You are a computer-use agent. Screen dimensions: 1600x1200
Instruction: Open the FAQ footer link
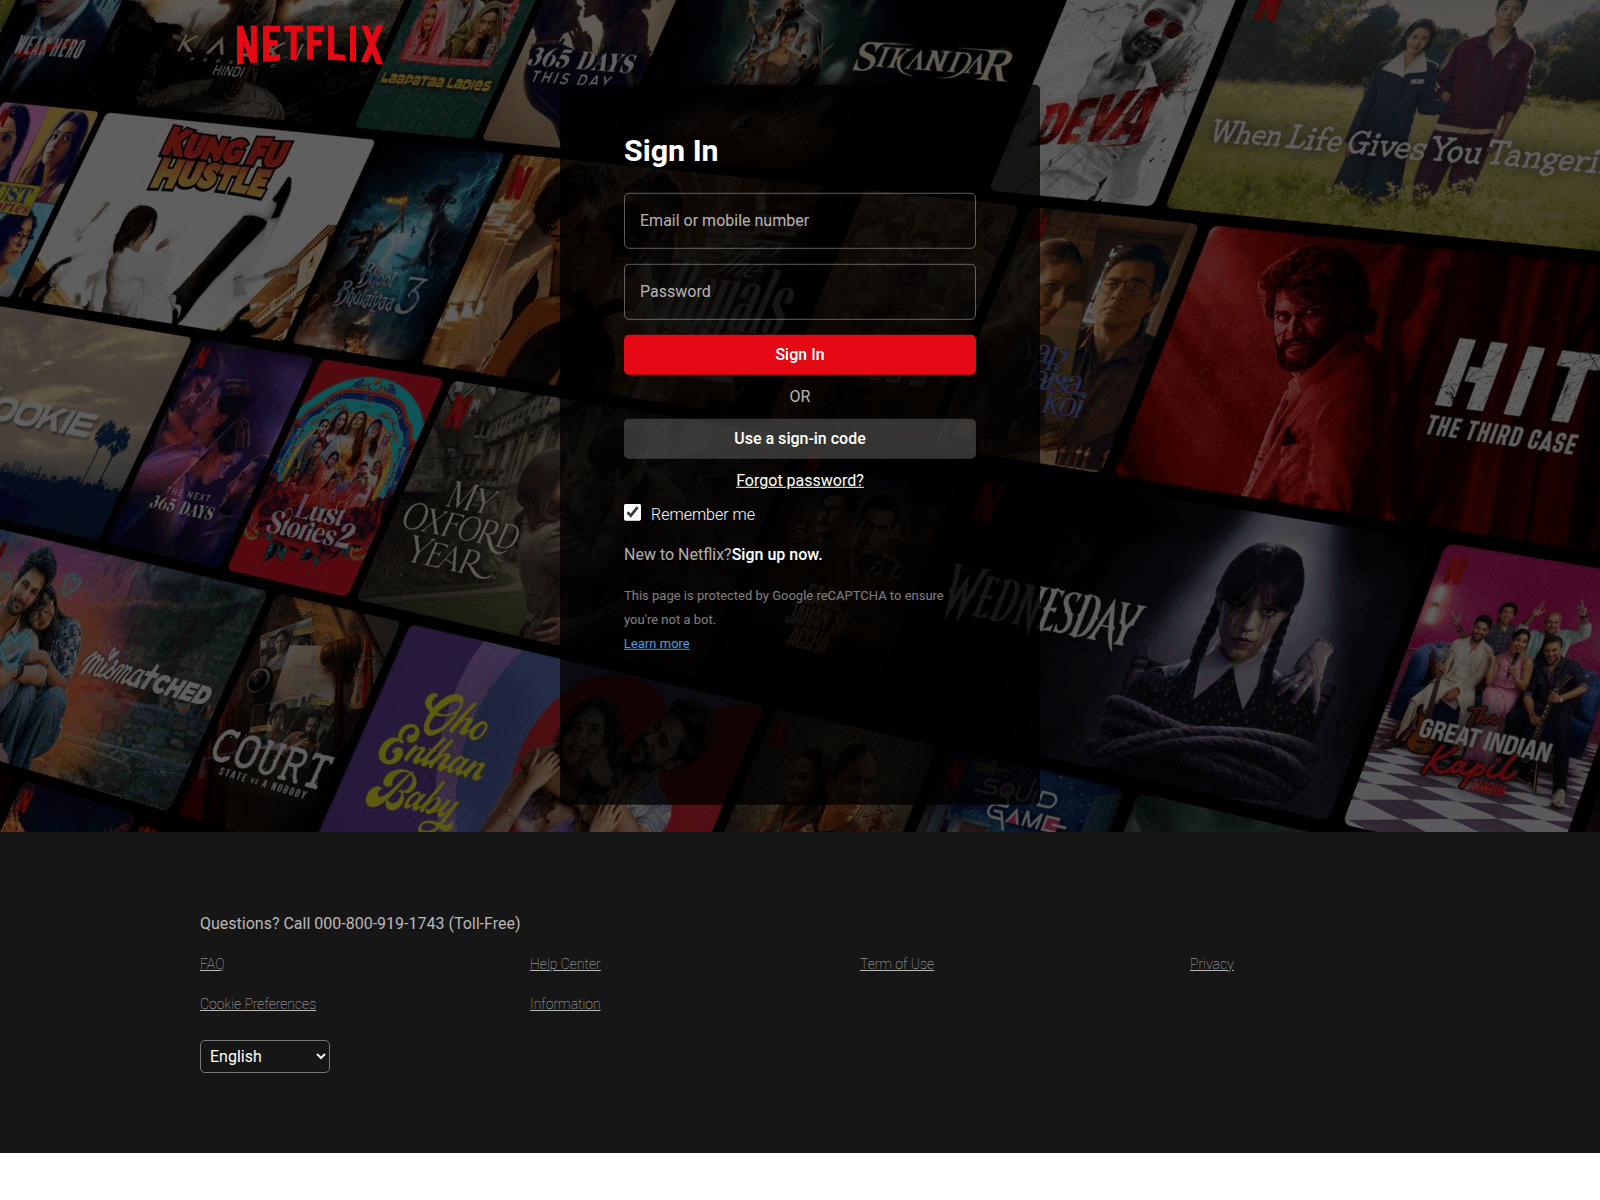(212, 964)
